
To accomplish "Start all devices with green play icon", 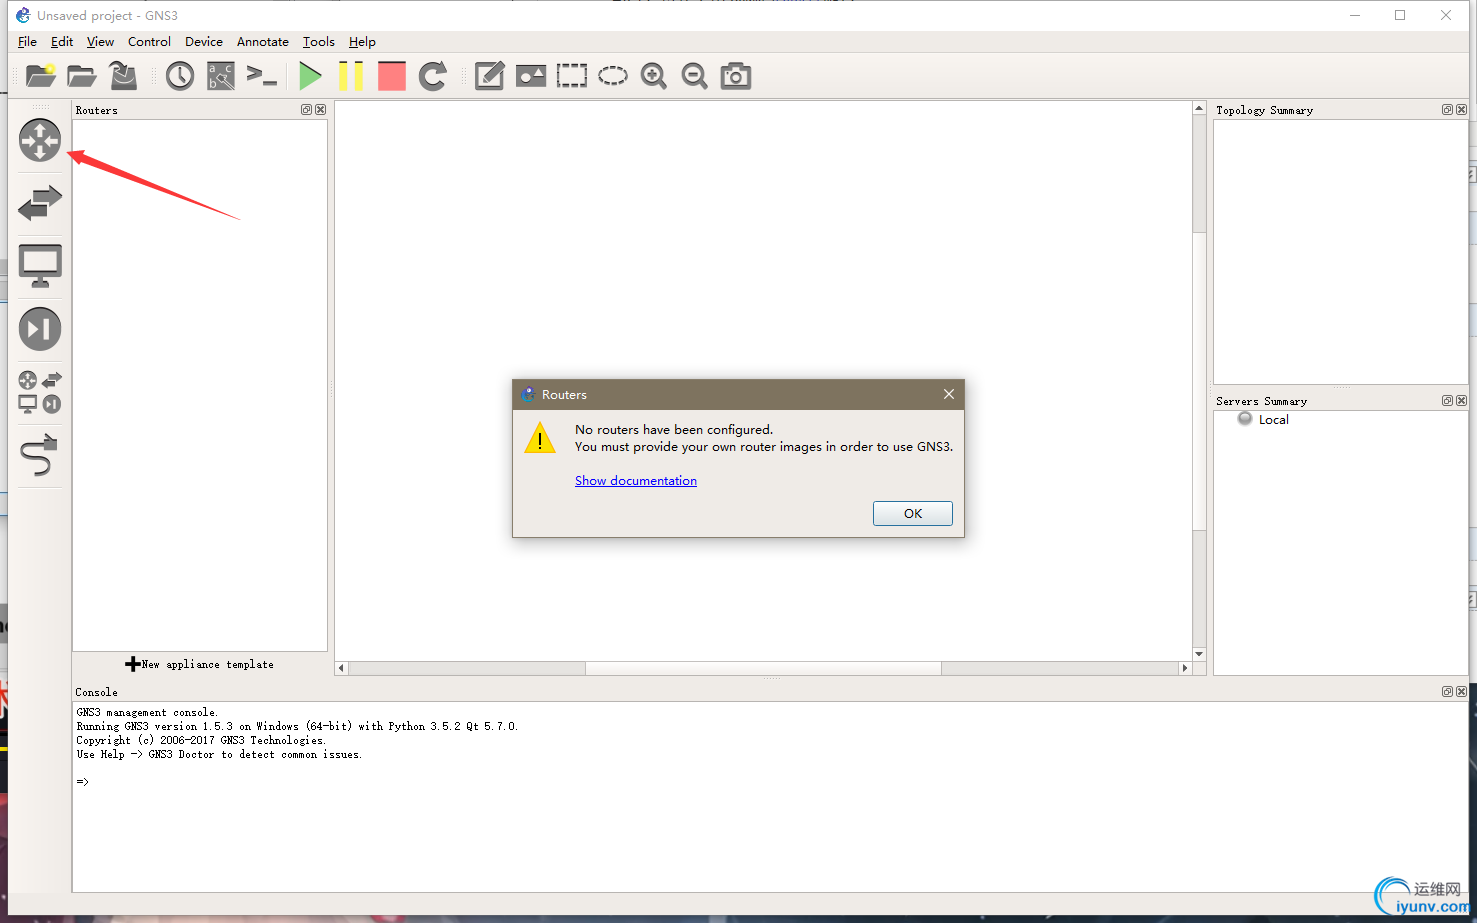I will pyautogui.click(x=310, y=76).
